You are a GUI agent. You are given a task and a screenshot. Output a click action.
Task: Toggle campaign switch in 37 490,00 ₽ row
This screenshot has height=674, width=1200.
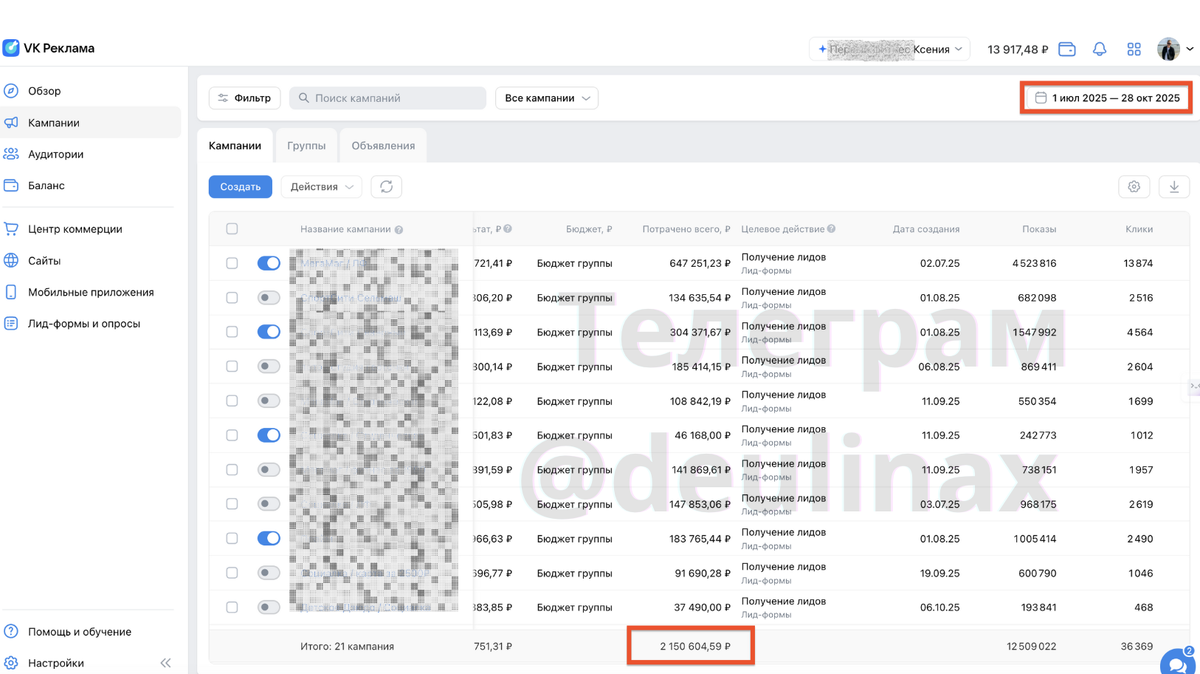point(269,607)
